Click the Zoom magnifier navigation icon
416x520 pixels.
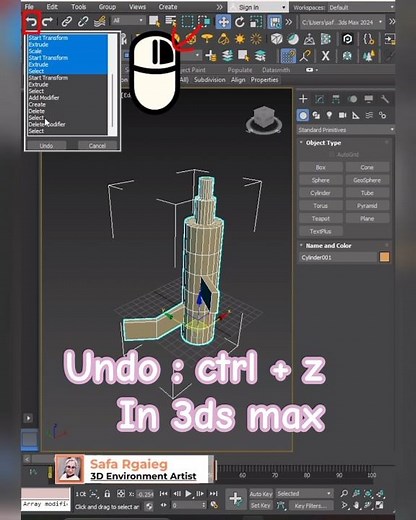(344, 493)
